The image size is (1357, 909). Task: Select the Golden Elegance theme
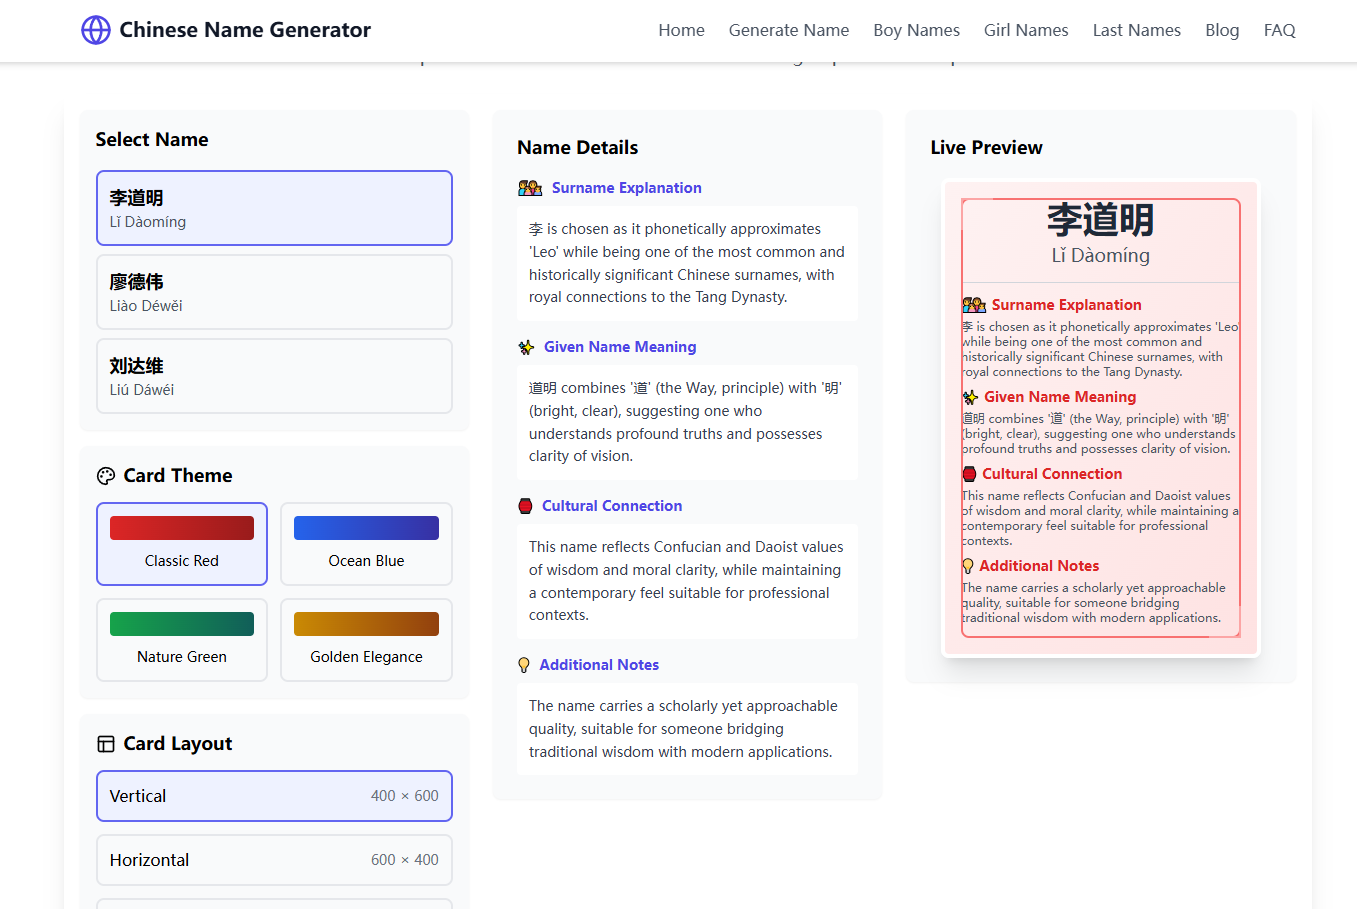click(x=366, y=640)
